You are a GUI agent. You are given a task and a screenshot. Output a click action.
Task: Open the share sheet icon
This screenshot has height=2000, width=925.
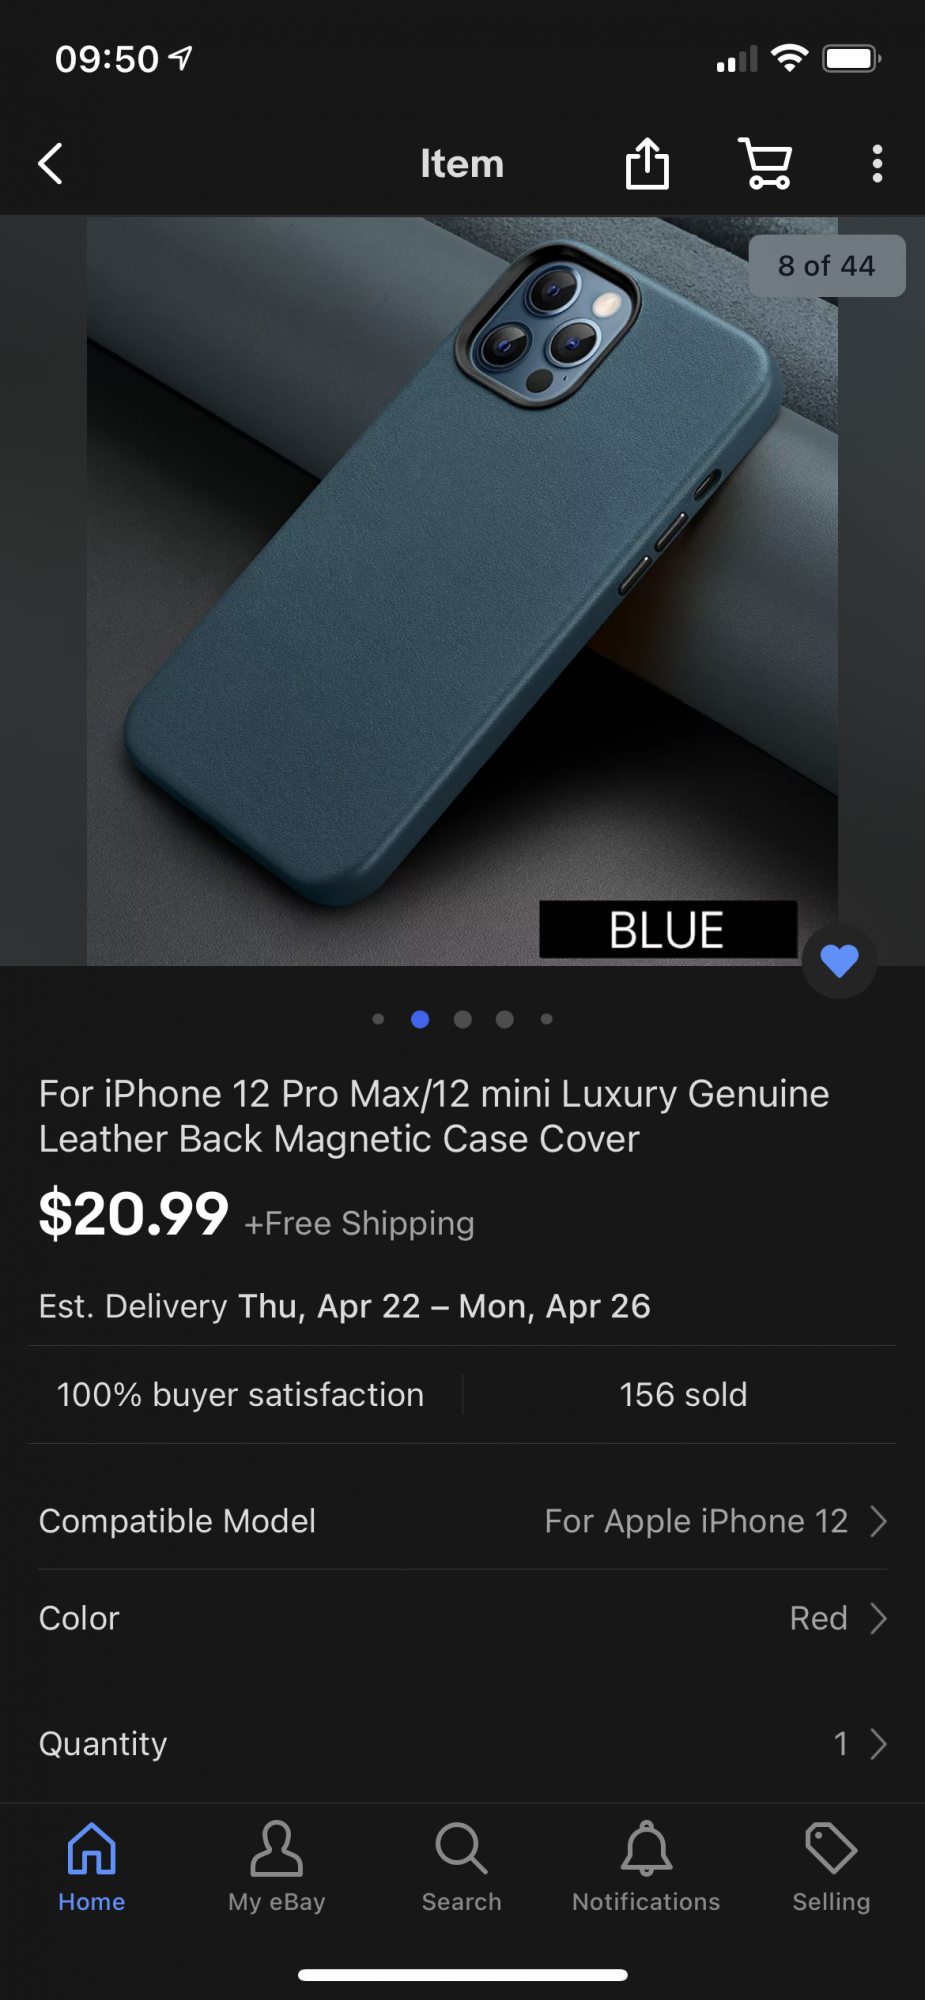pos(647,163)
